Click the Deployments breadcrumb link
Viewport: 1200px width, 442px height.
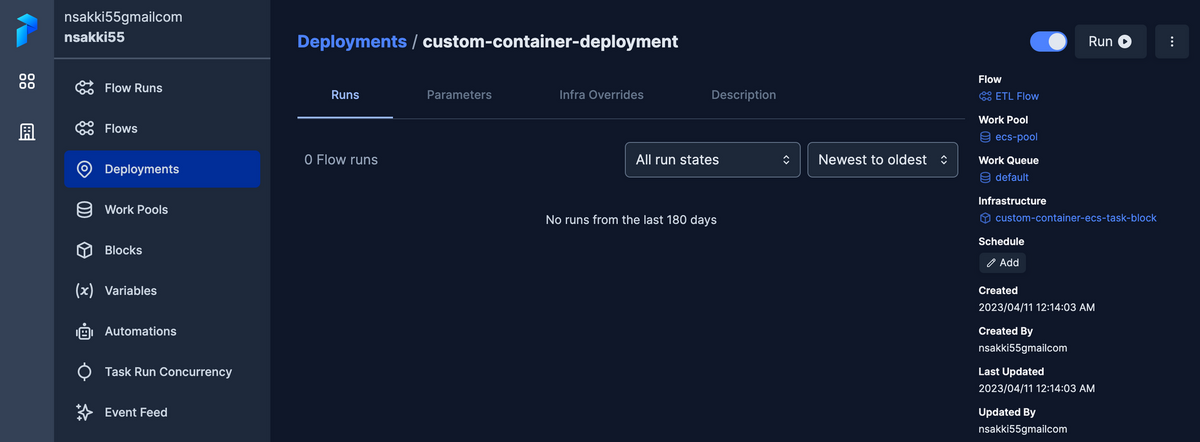click(352, 42)
